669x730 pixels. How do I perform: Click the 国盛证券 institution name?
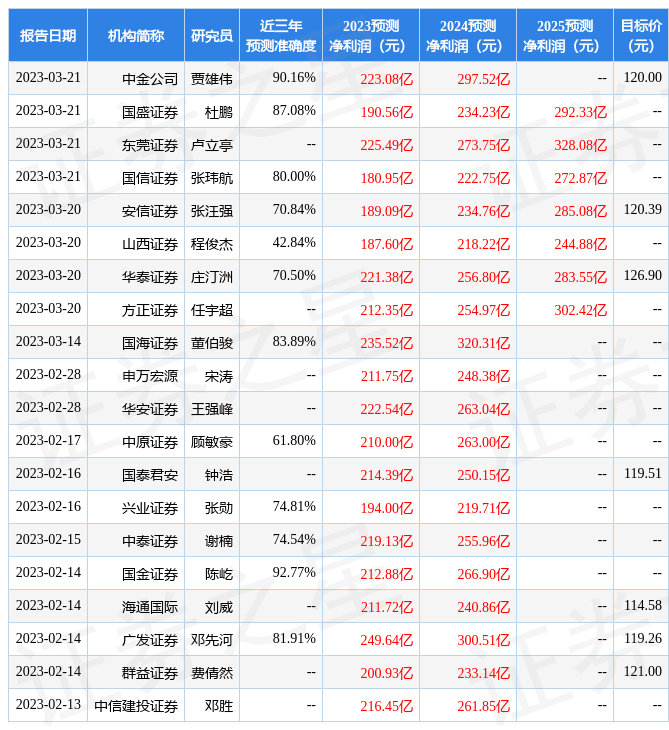[x=150, y=112]
